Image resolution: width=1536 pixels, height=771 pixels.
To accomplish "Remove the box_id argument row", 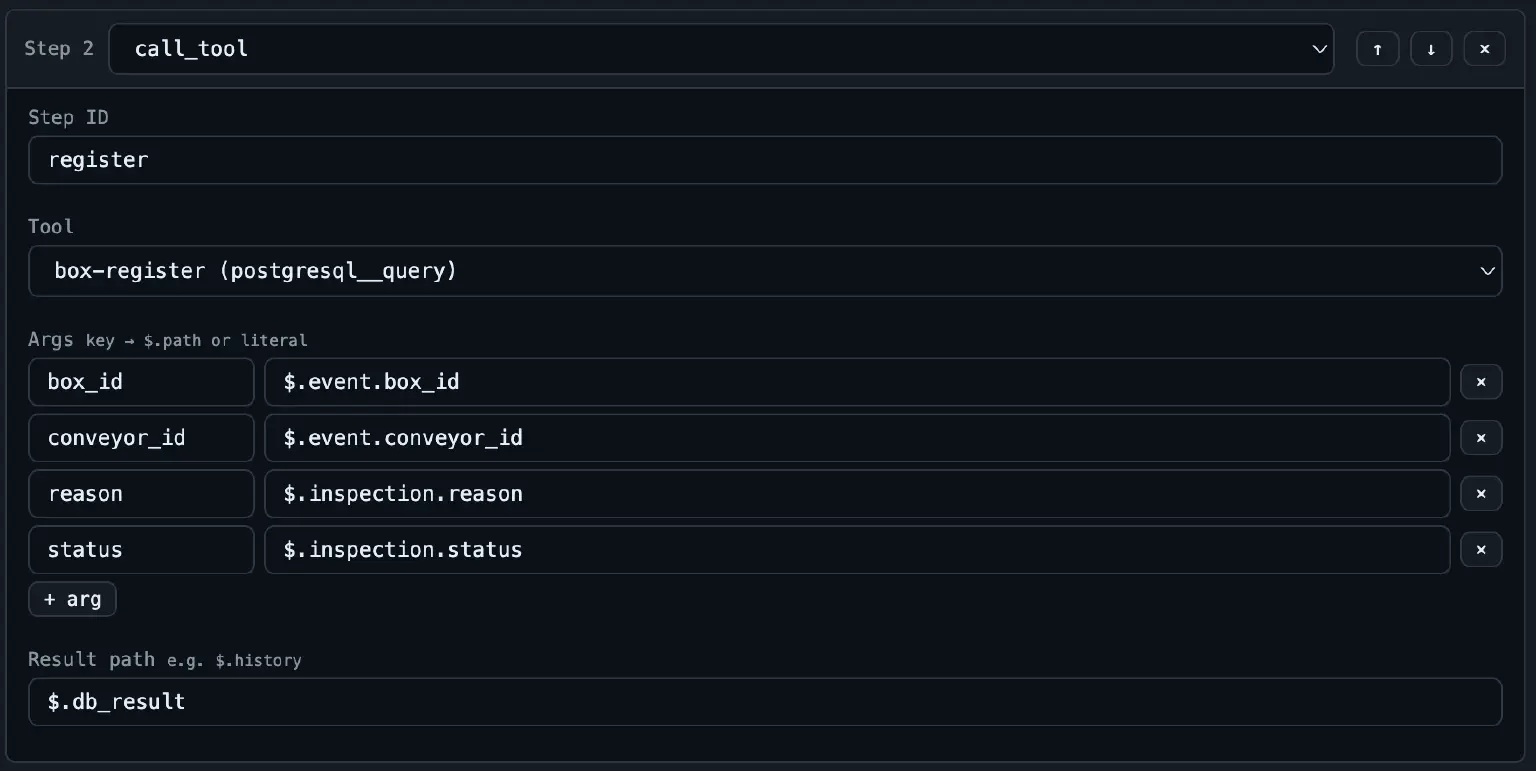I will (x=1481, y=382).
